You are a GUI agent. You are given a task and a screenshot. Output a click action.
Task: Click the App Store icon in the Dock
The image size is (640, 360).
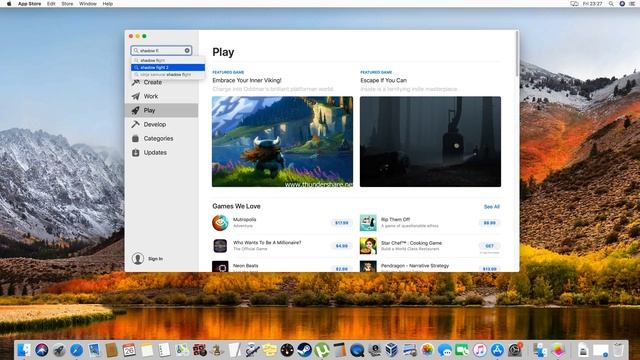point(497,350)
